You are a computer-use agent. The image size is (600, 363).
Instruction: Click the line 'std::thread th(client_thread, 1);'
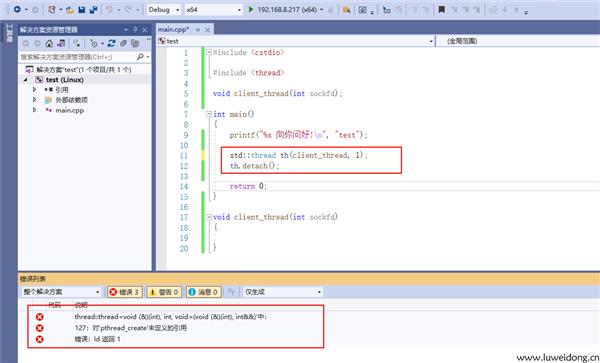[298, 155]
